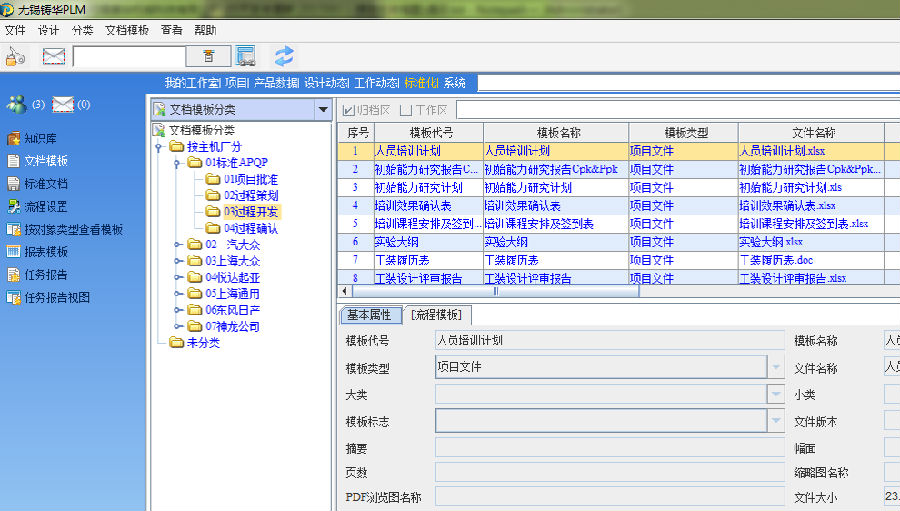Expand the 03上海大众 tree node
The image size is (900, 511).
(x=179, y=260)
